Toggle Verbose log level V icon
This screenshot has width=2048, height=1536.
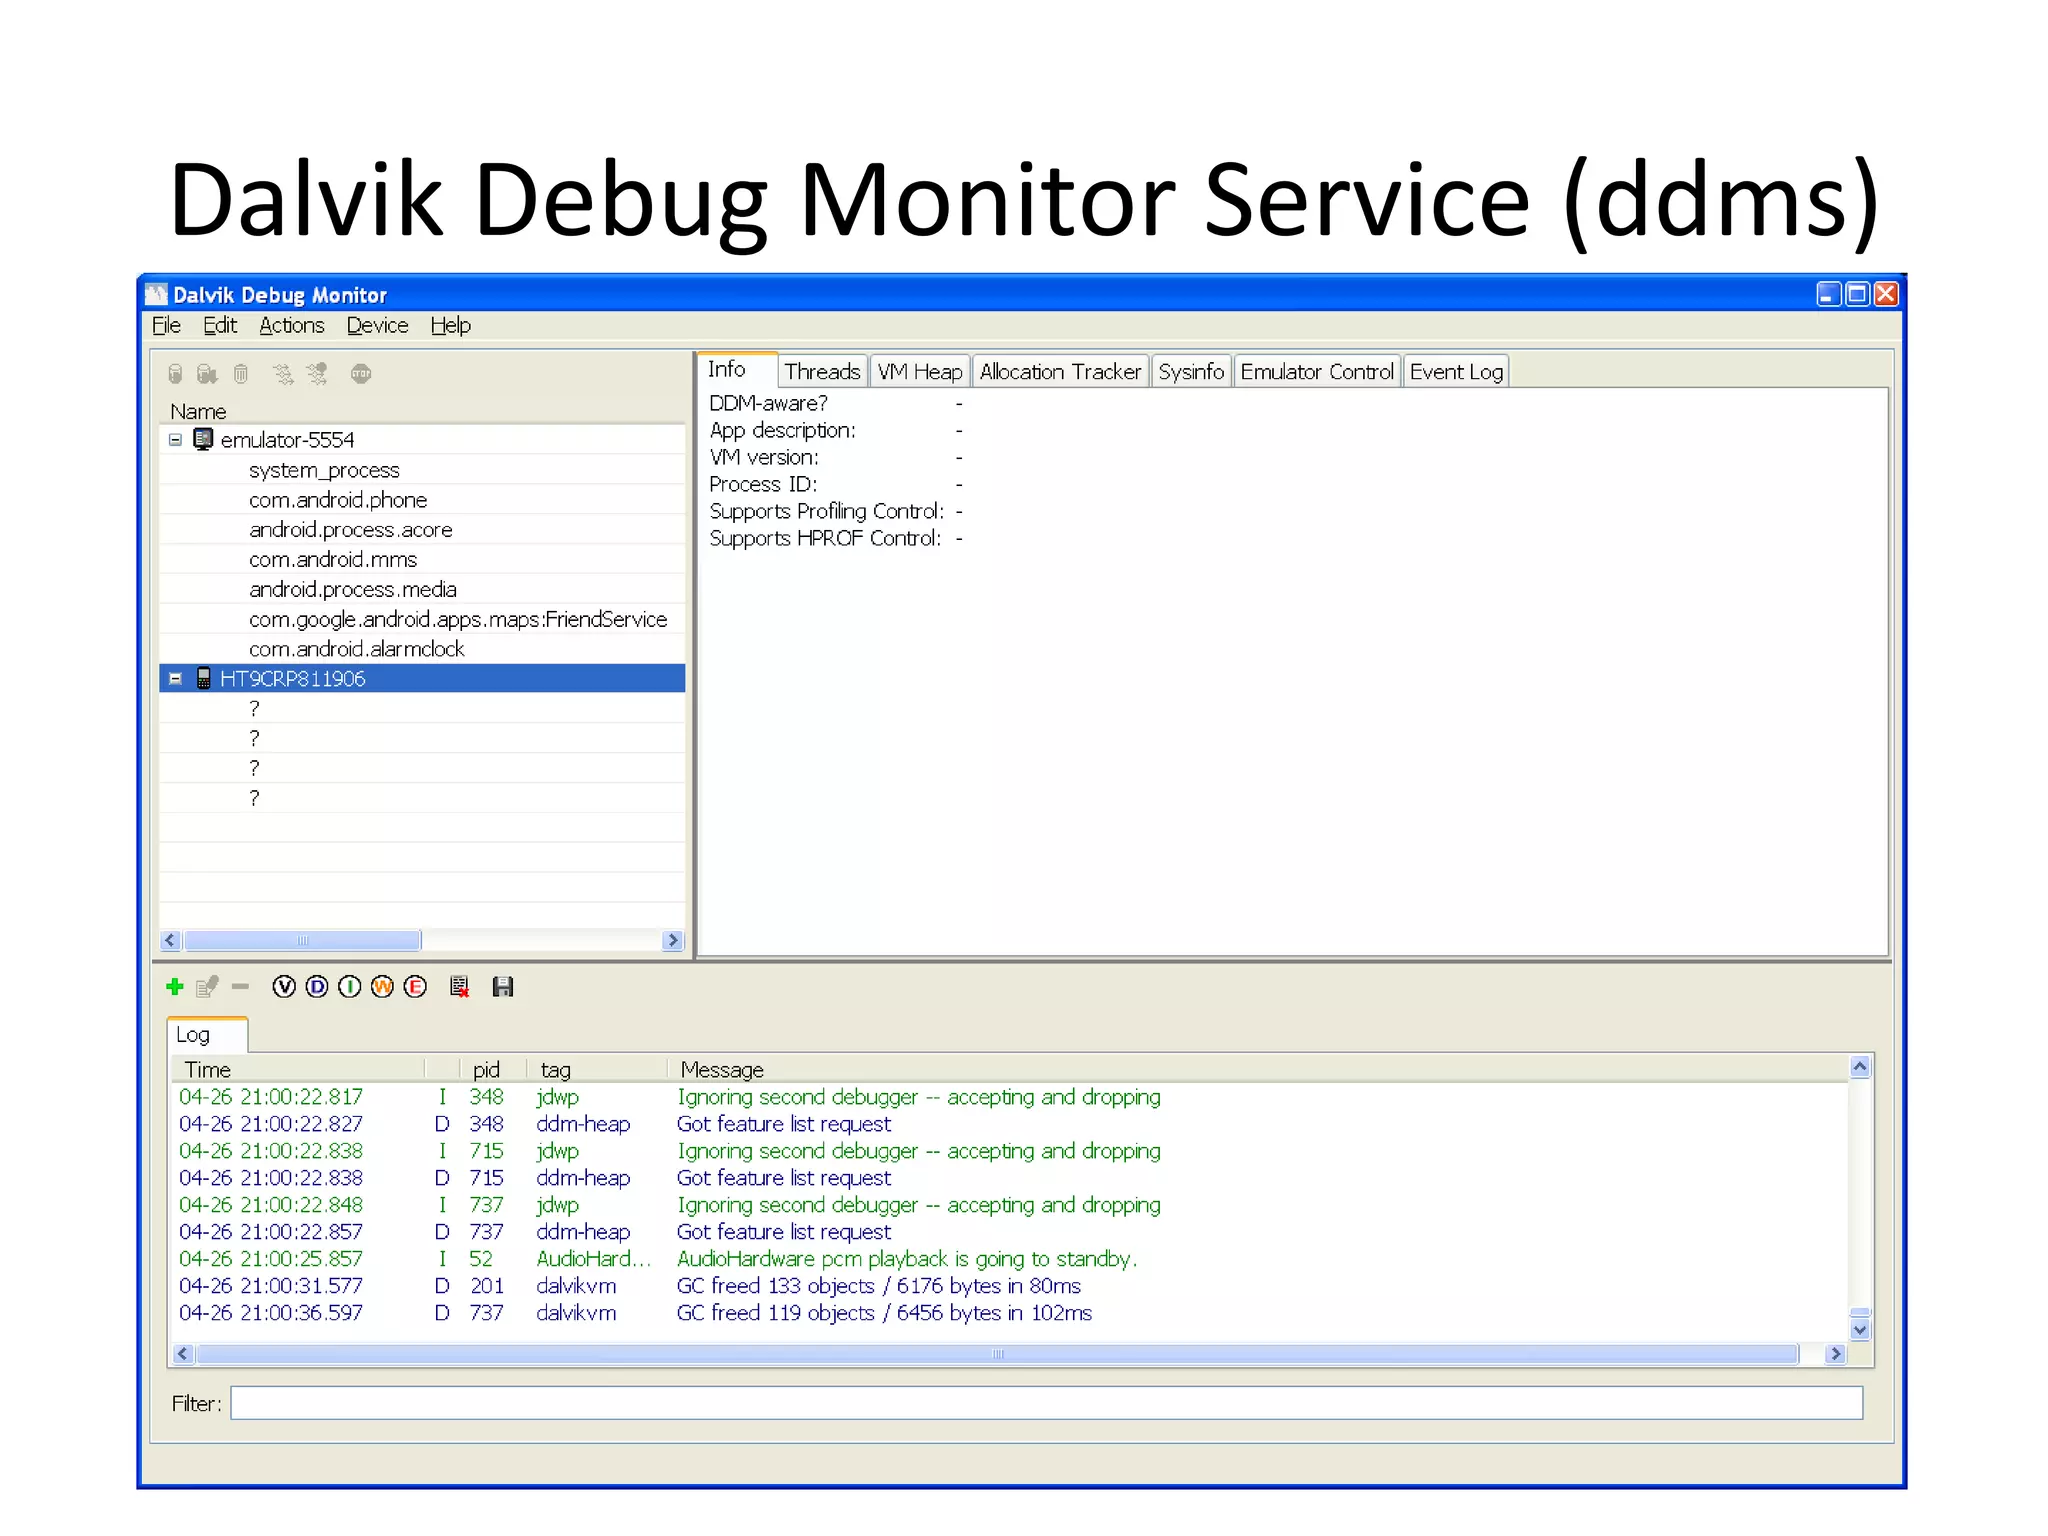284,987
